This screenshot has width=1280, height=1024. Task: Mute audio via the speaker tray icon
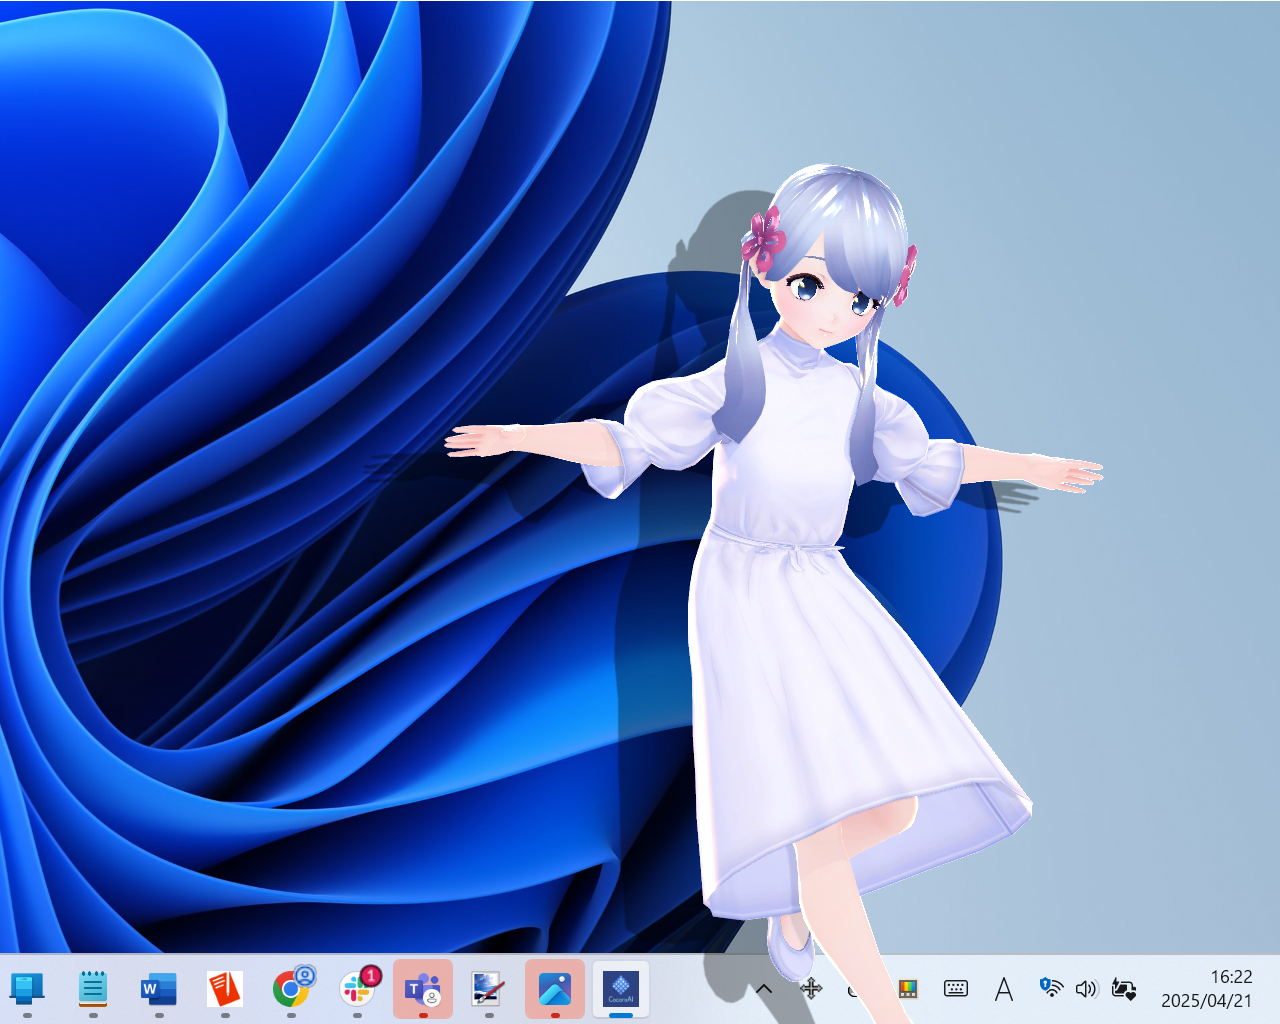[1087, 990]
